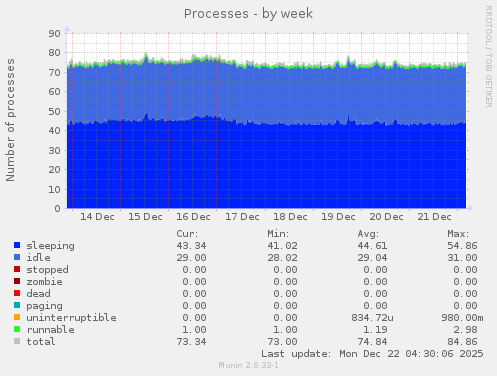Click sleeping average value 44.61
Screen dimensions: 497x376
tap(372, 246)
